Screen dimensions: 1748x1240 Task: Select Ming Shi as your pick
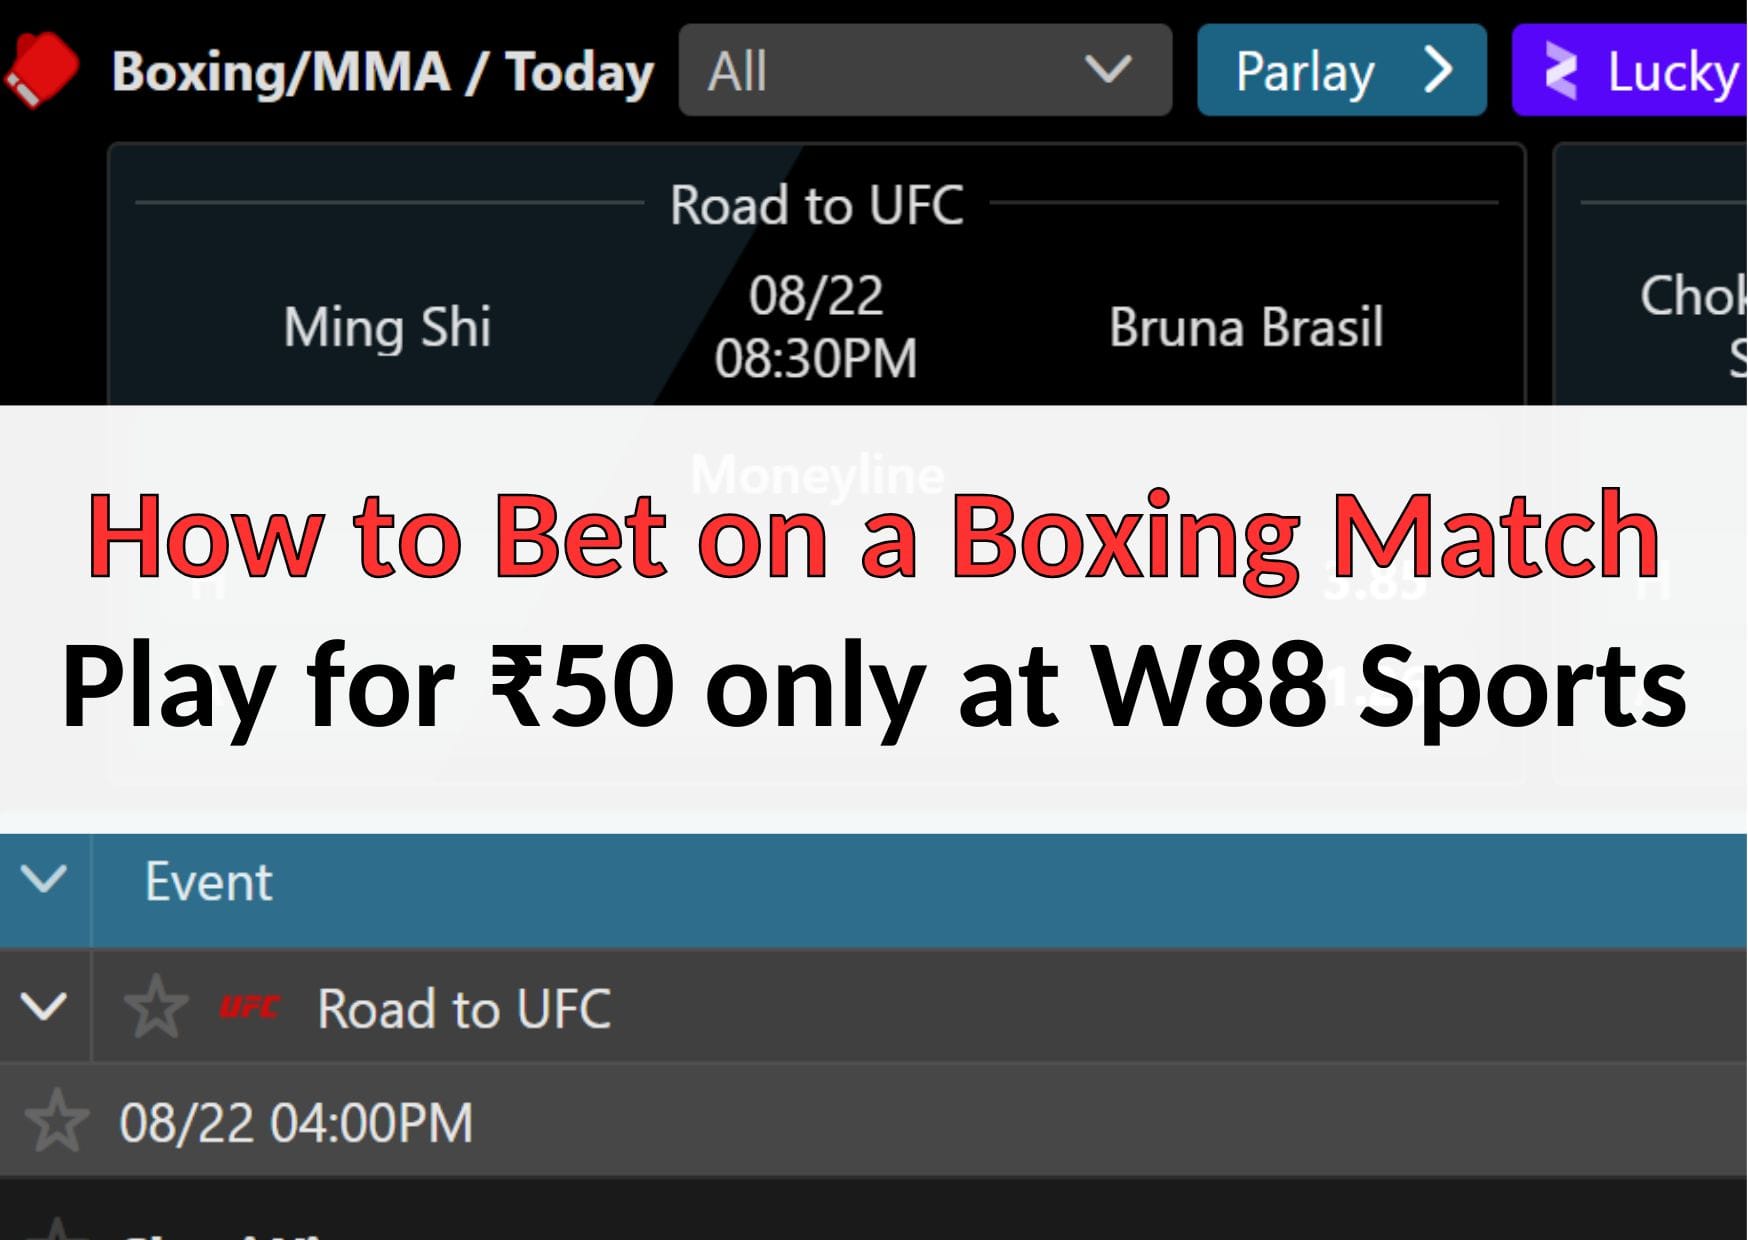(387, 325)
